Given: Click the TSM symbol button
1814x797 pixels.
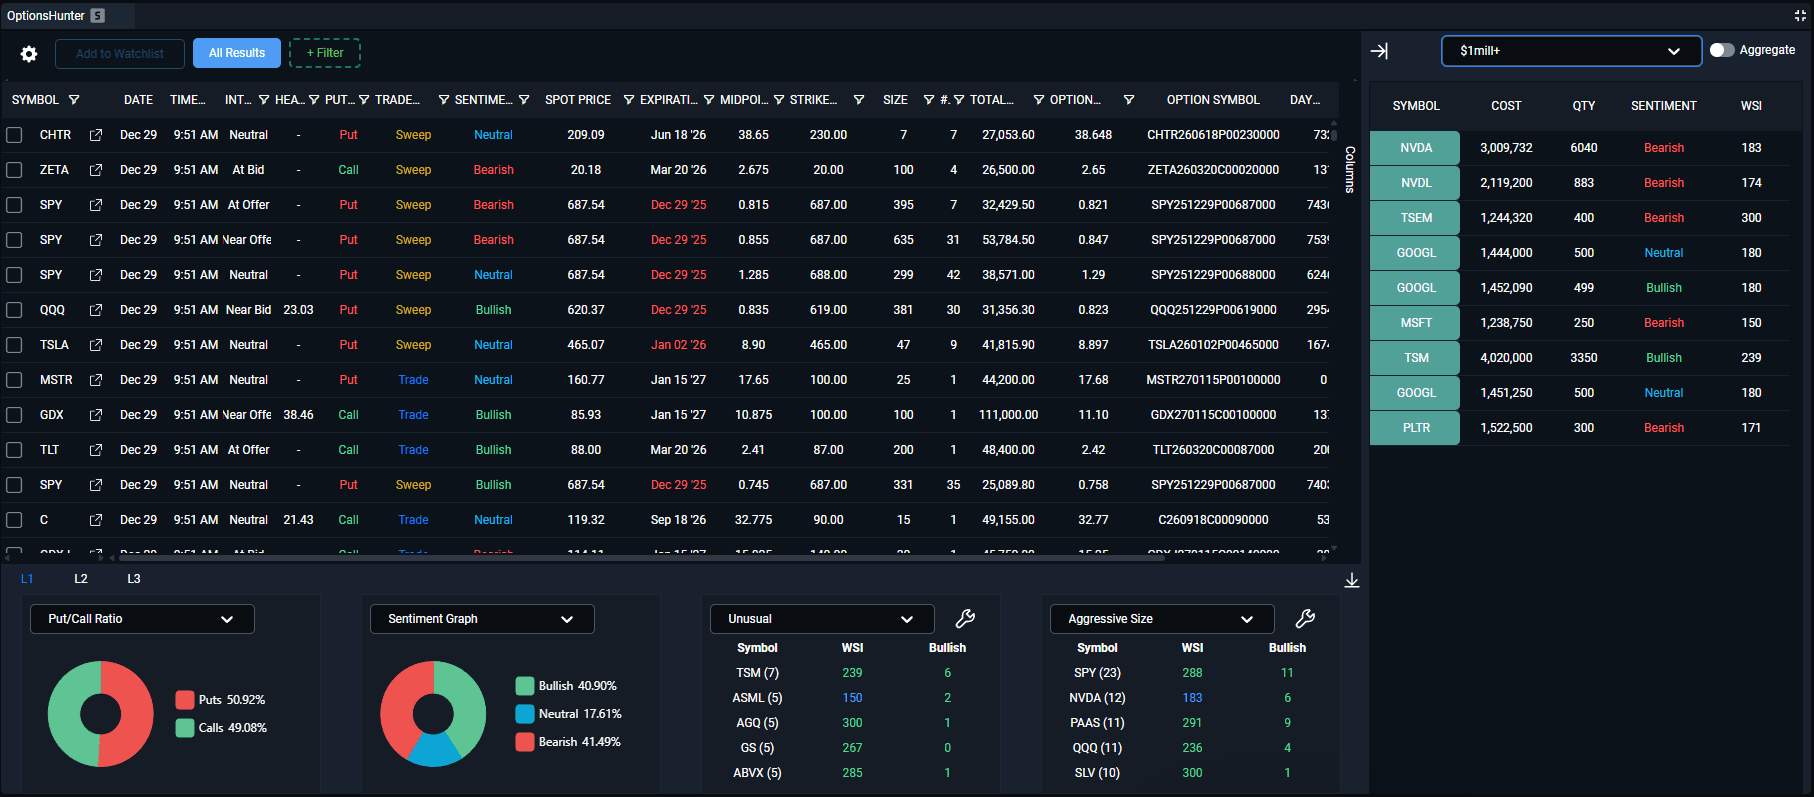Looking at the screenshot, I should (1415, 358).
